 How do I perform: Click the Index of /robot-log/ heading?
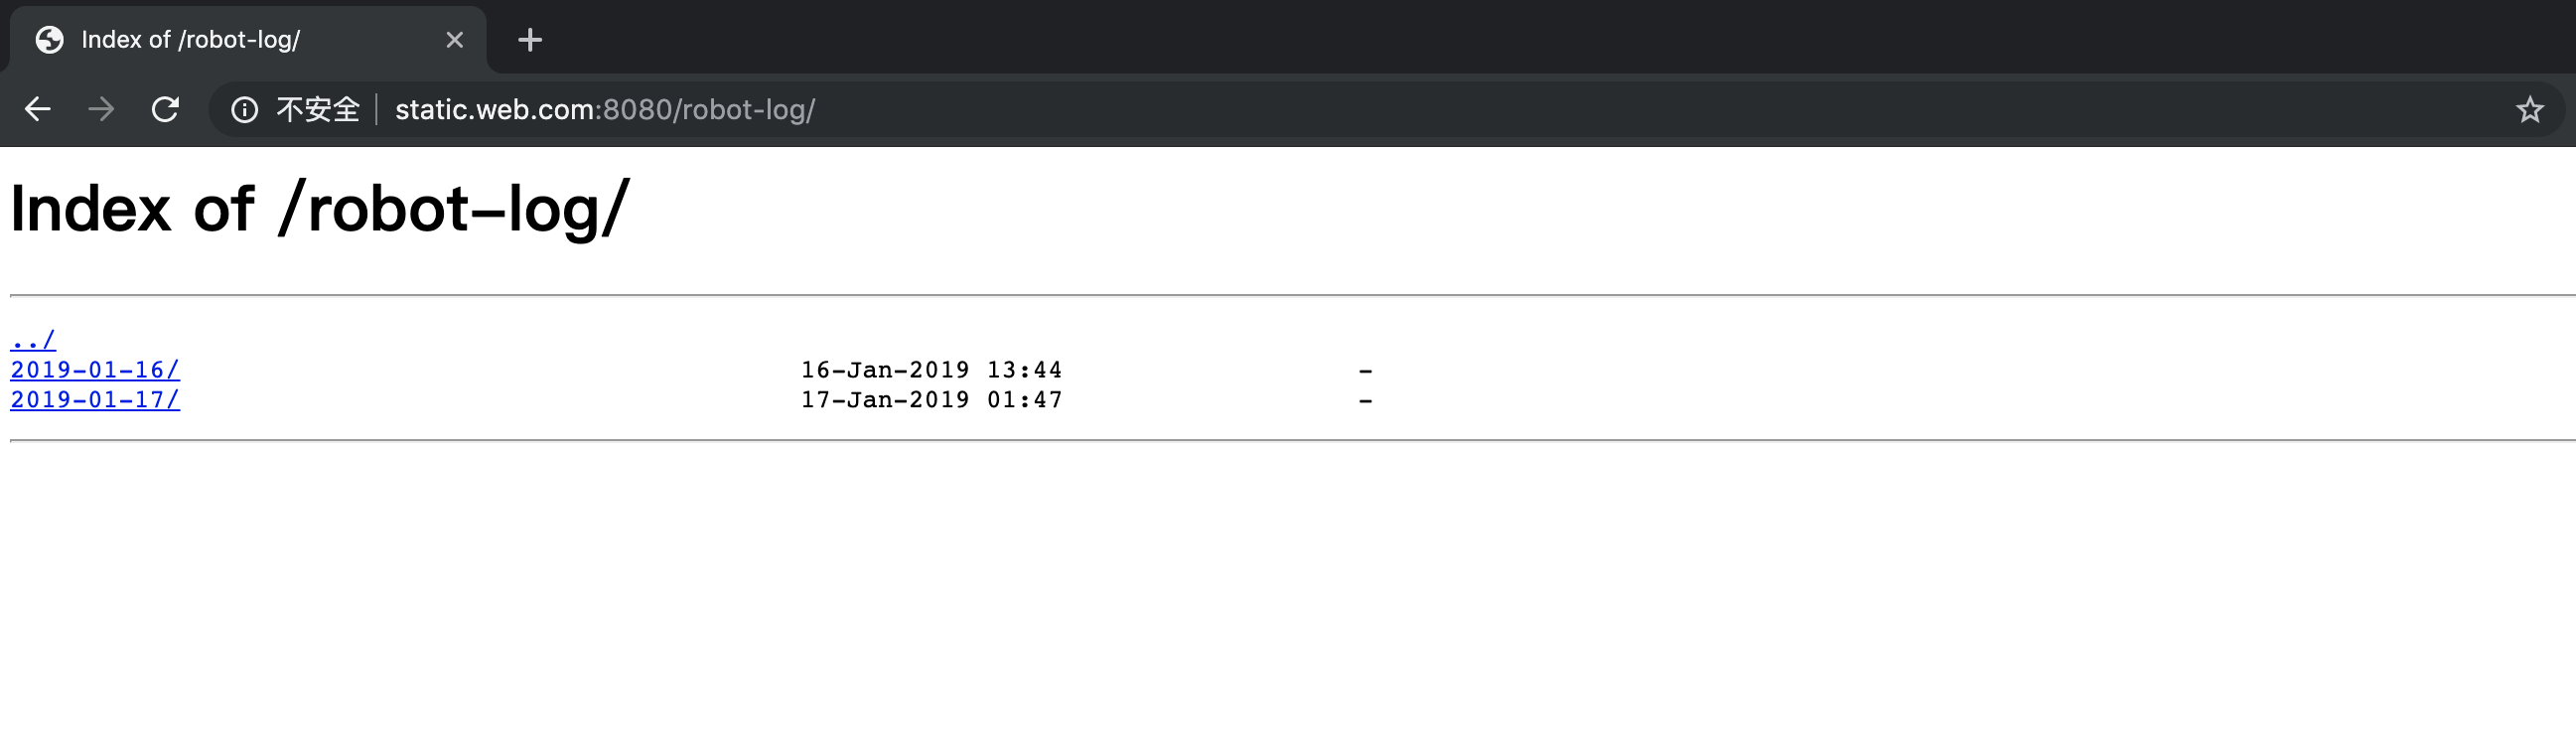pyautogui.click(x=320, y=209)
